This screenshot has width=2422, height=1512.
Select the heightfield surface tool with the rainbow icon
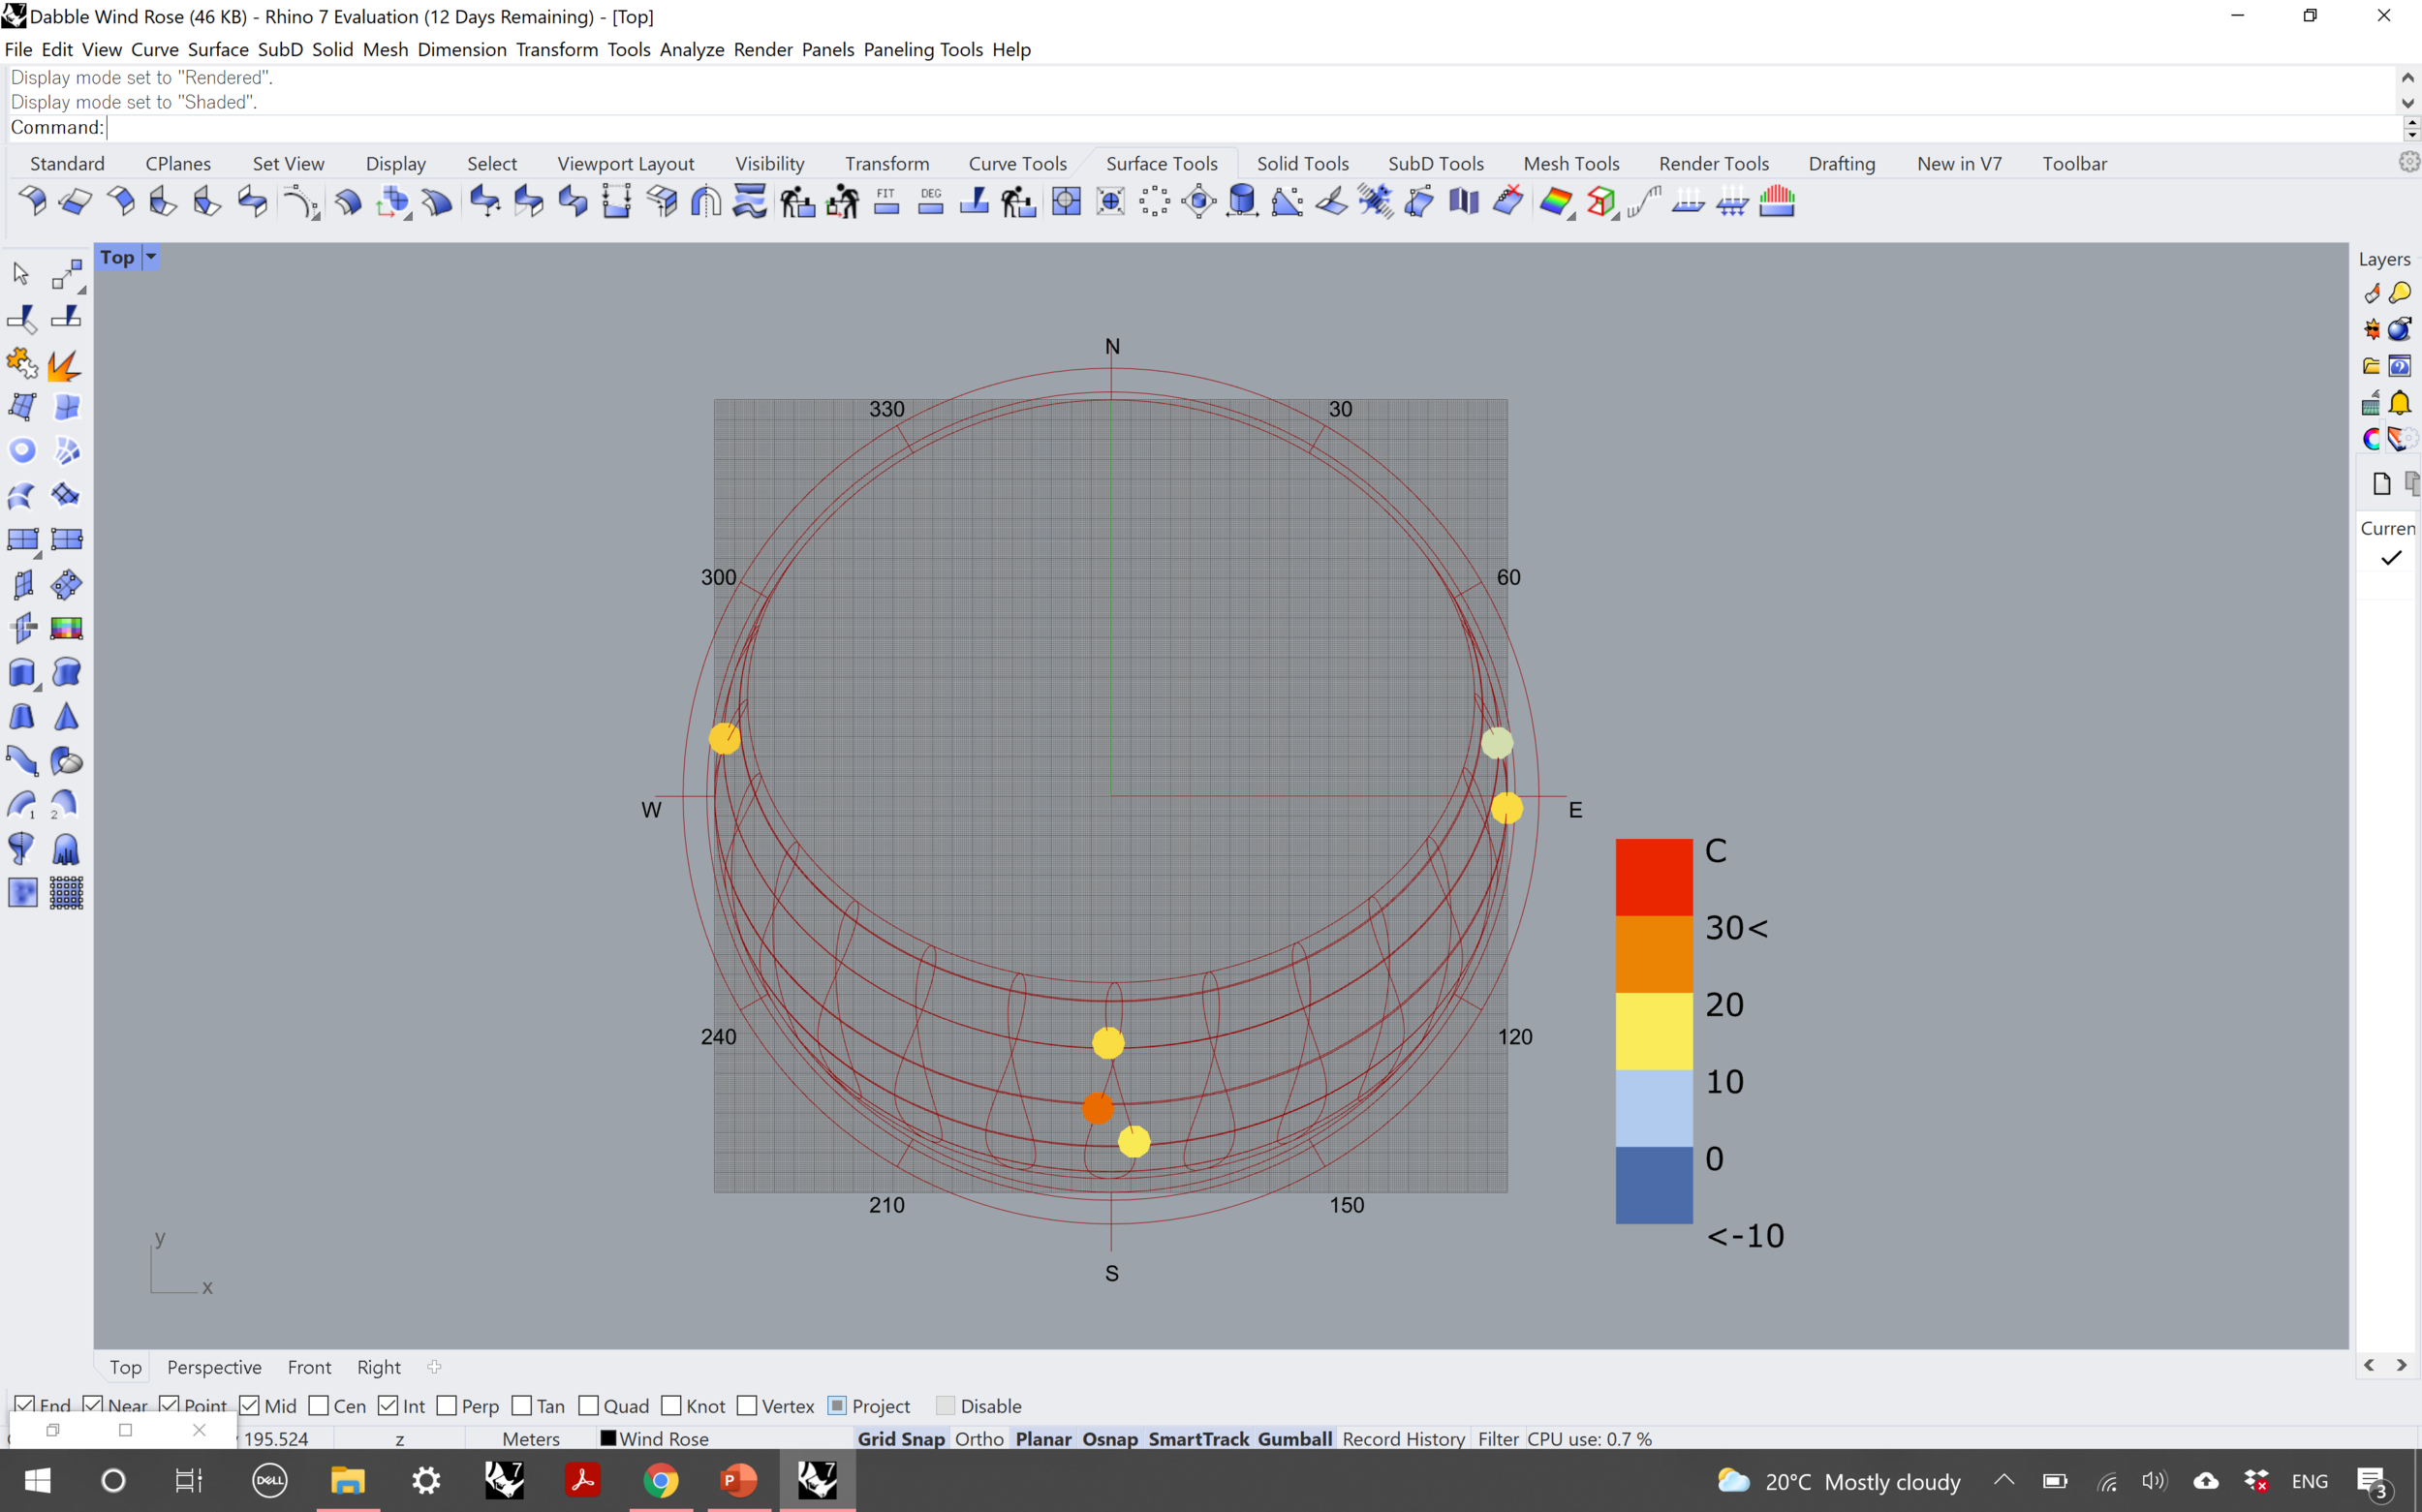pos(66,626)
